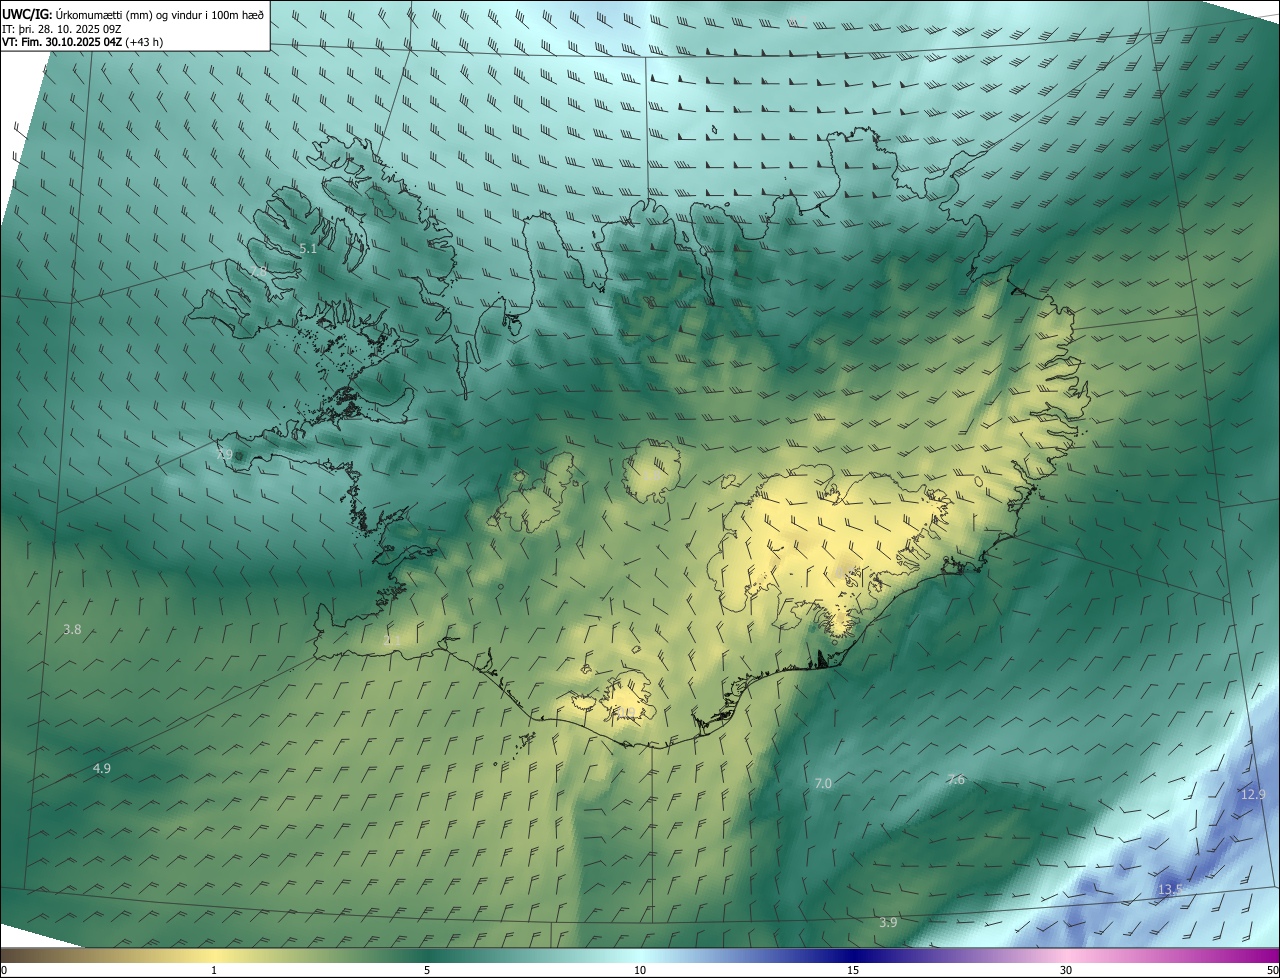Click the precipitable water value 7.9
This screenshot has width=1280, height=978.
pyautogui.click(x=224, y=455)
